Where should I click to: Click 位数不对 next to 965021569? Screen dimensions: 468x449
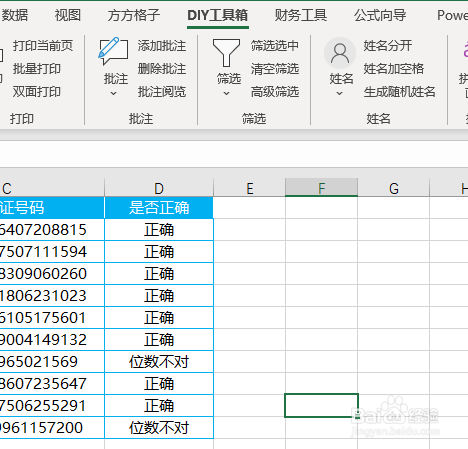[x=159, y=362]
